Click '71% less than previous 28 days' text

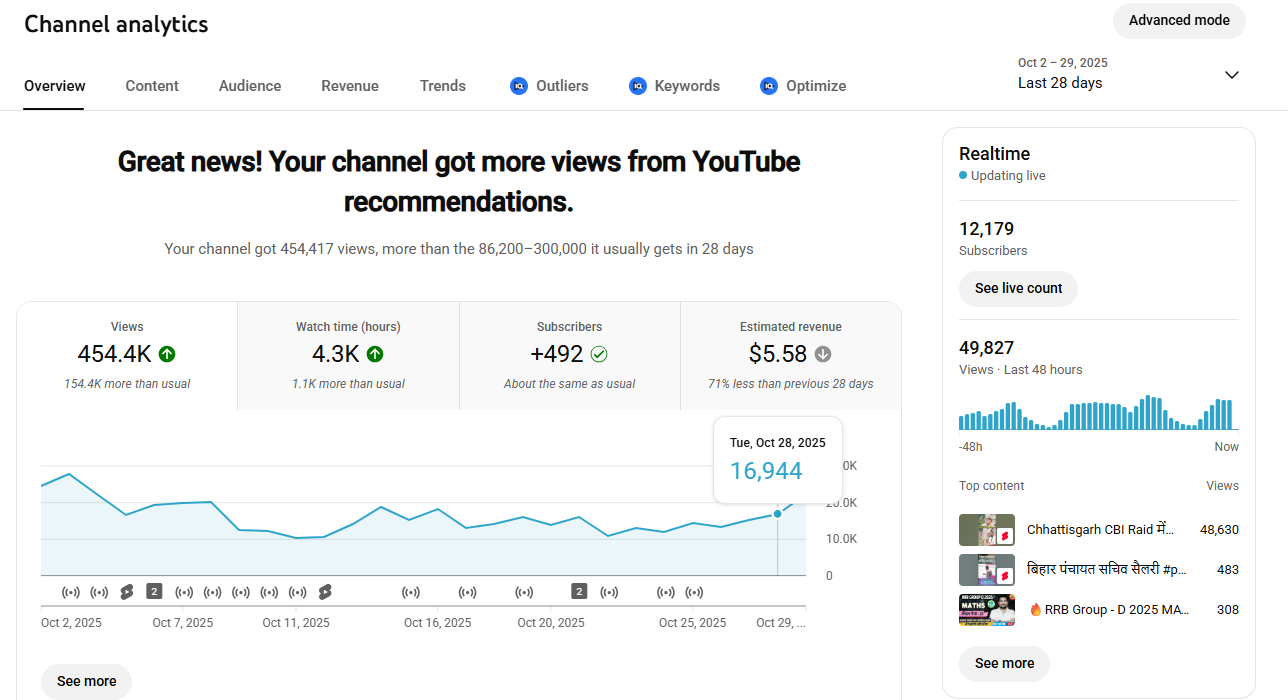[x=791, y=384]
